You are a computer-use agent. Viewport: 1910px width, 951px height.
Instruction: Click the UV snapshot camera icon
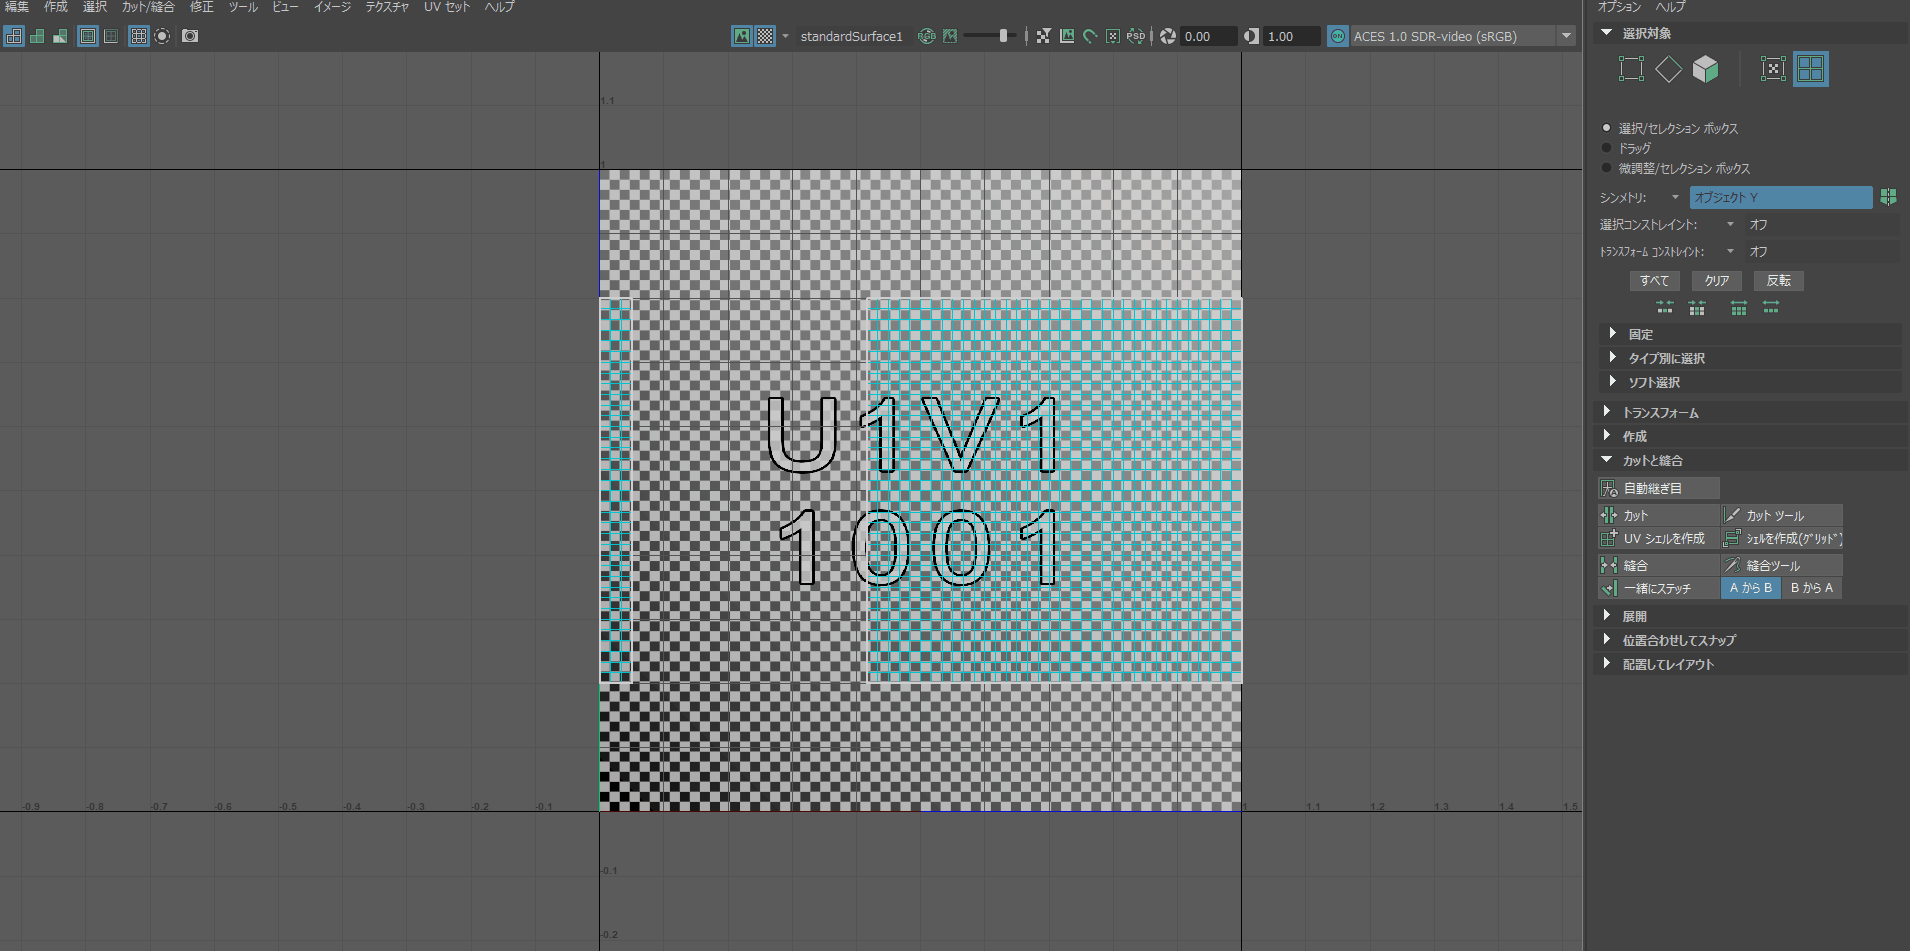point(190,36)
